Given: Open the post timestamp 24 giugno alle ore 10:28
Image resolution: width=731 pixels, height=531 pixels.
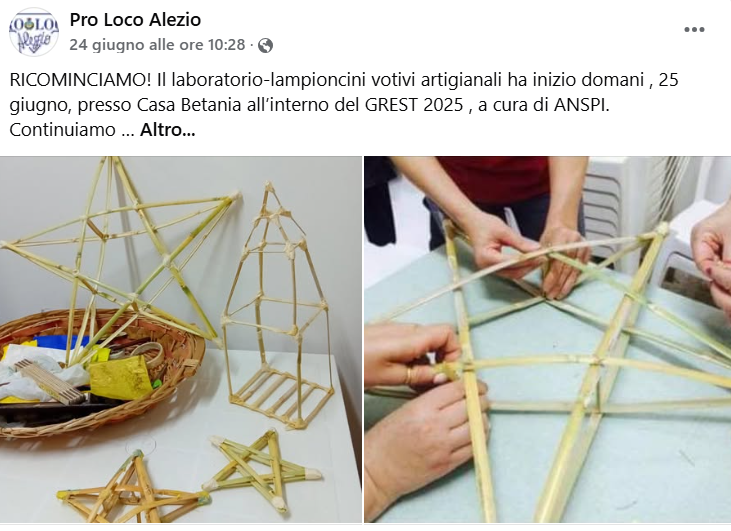Looking at the screenshot, I should tap(157, 45).
